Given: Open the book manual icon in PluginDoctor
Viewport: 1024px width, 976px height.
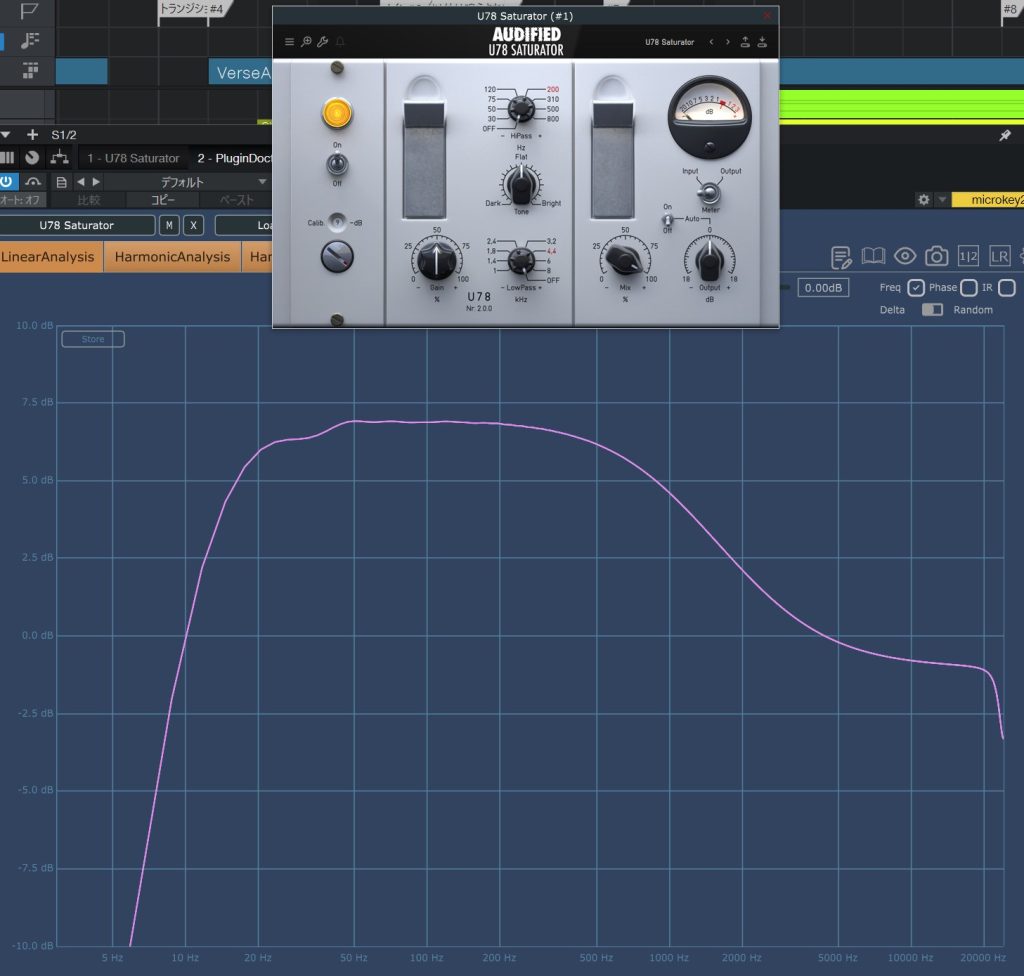Looking at the screenshot, I should click(x=873, y=257).
